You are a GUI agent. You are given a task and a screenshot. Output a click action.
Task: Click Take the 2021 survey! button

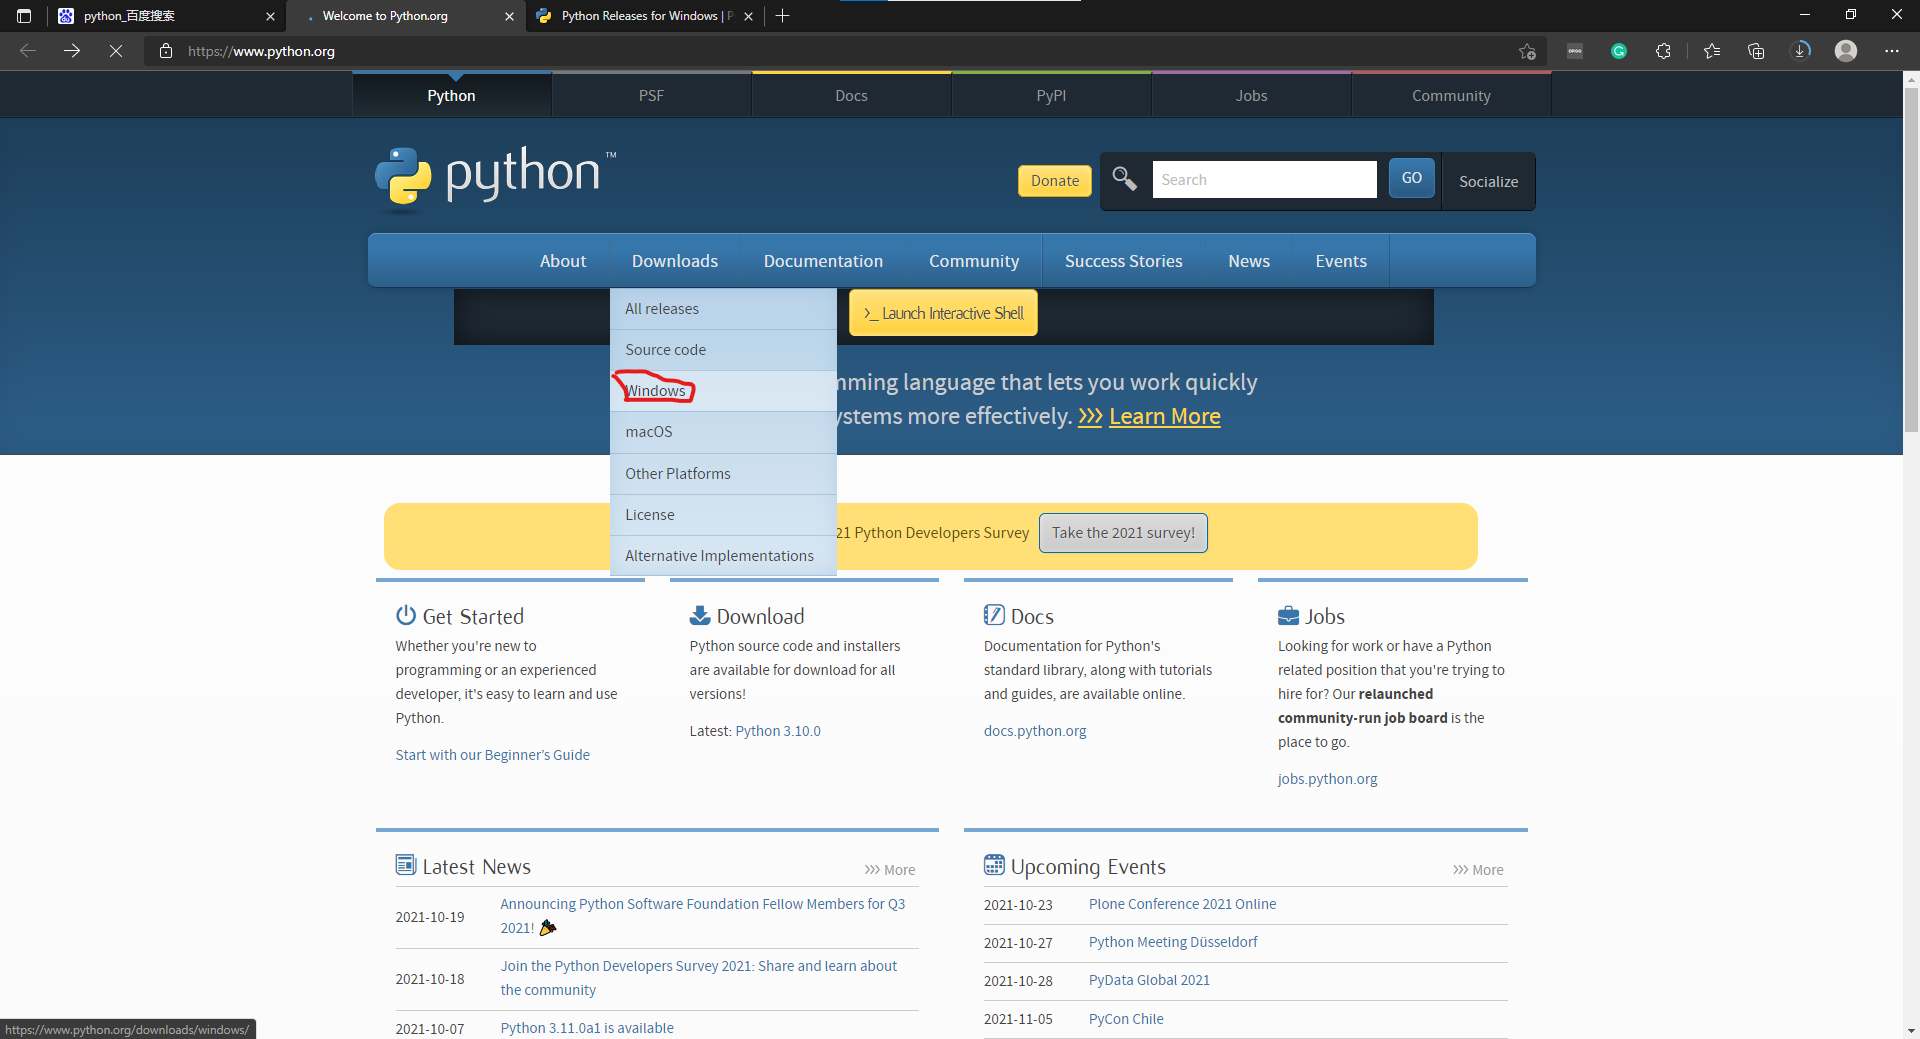click(1123, 533)
